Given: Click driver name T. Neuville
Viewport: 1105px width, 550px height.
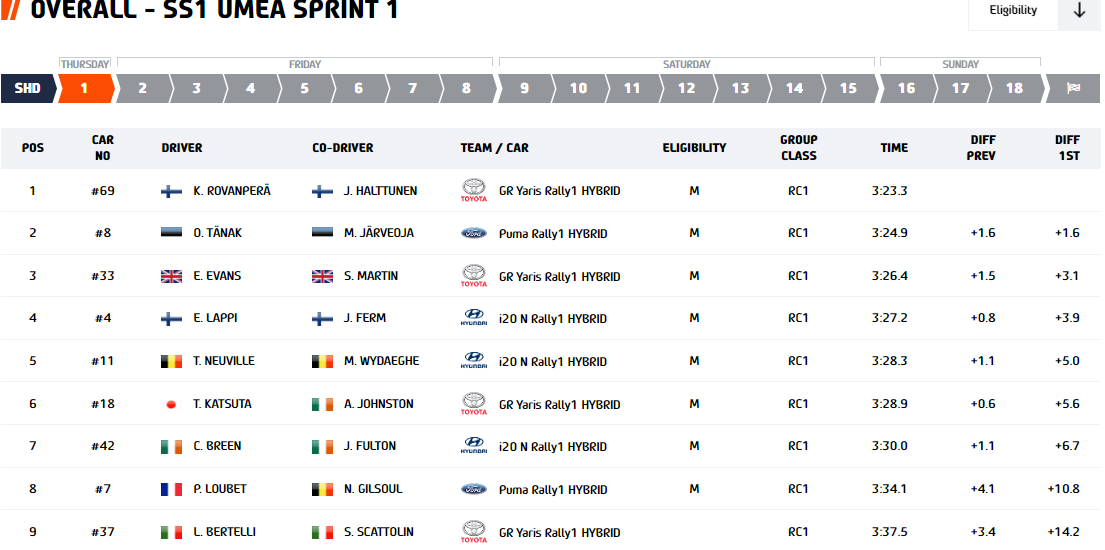Looking at the screenshot, I should (224, 360).
